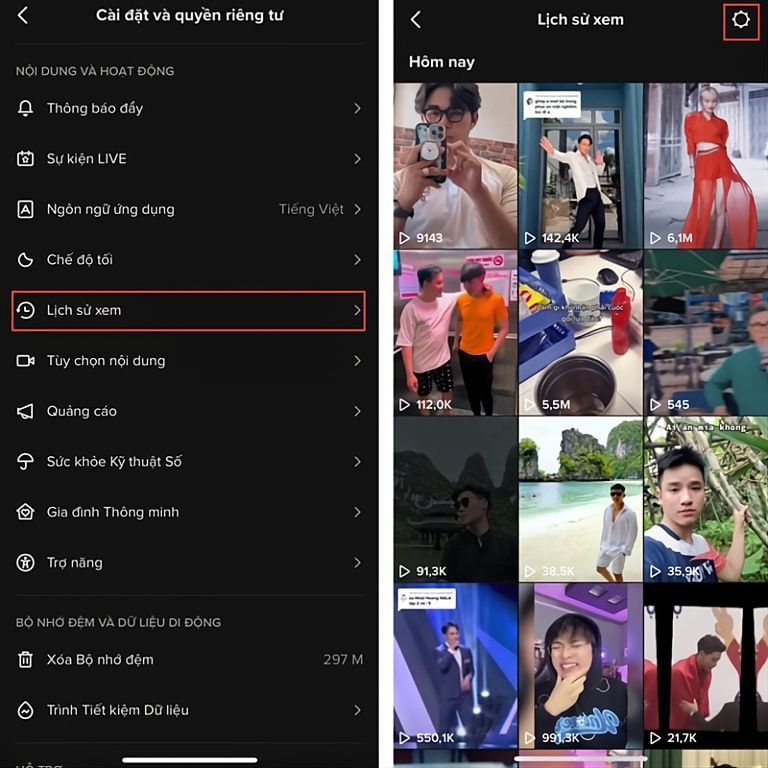Tap the Tiếng Việt language value
Screen dimensions: 768x768
311,209
